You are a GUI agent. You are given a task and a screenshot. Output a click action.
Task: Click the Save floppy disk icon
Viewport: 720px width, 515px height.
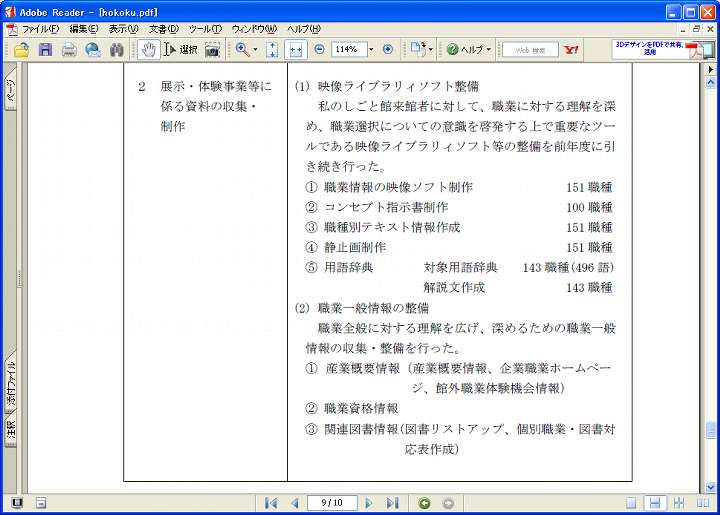45,49
